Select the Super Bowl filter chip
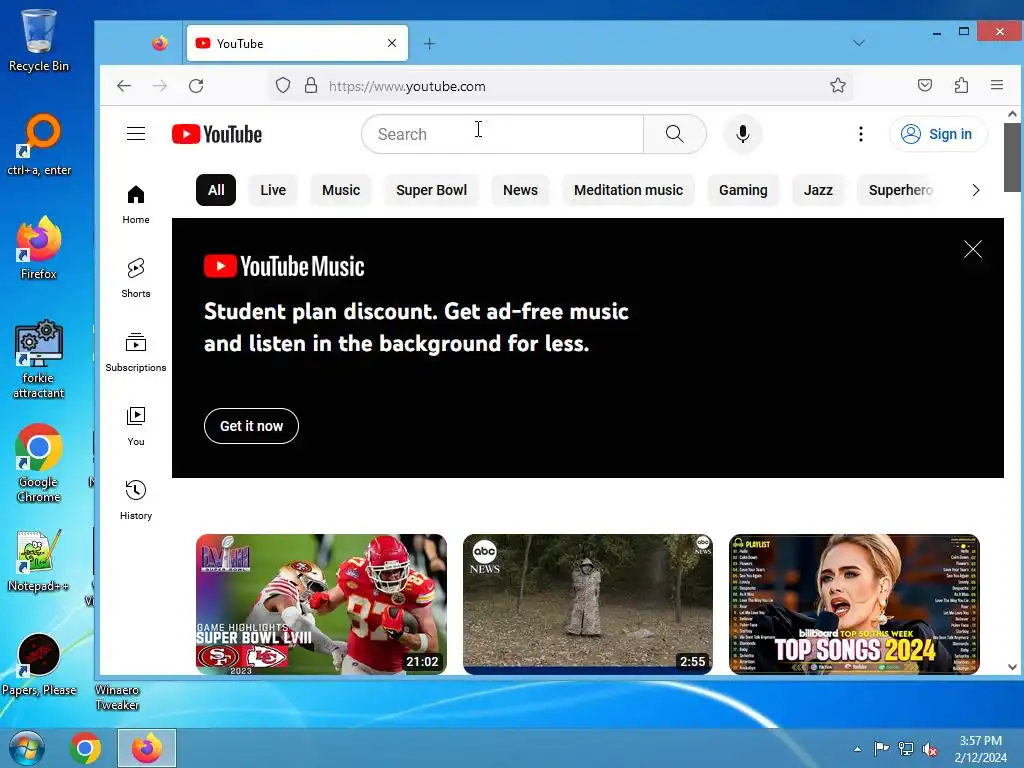Screen dimensions: 1024x768 432,190
